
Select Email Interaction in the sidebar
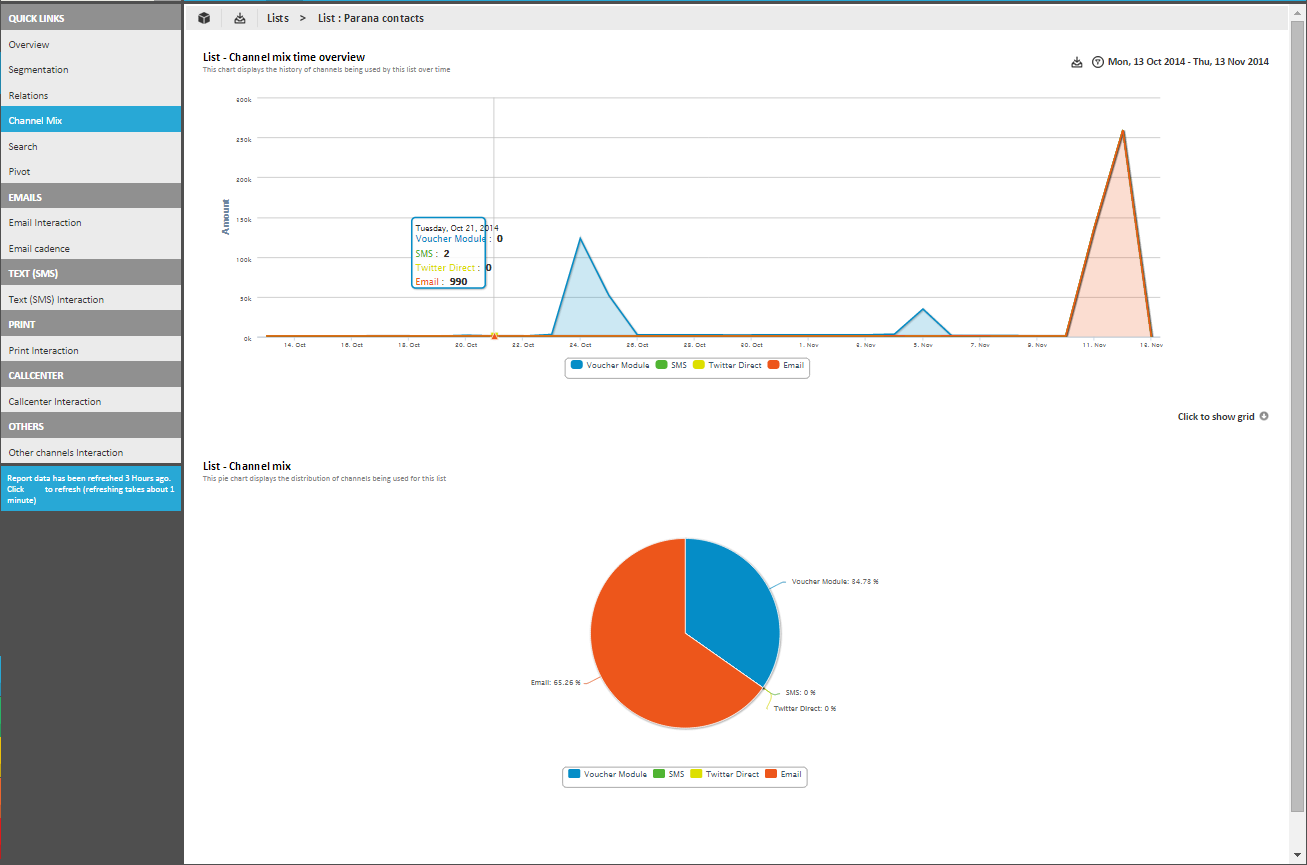(45, 223)
